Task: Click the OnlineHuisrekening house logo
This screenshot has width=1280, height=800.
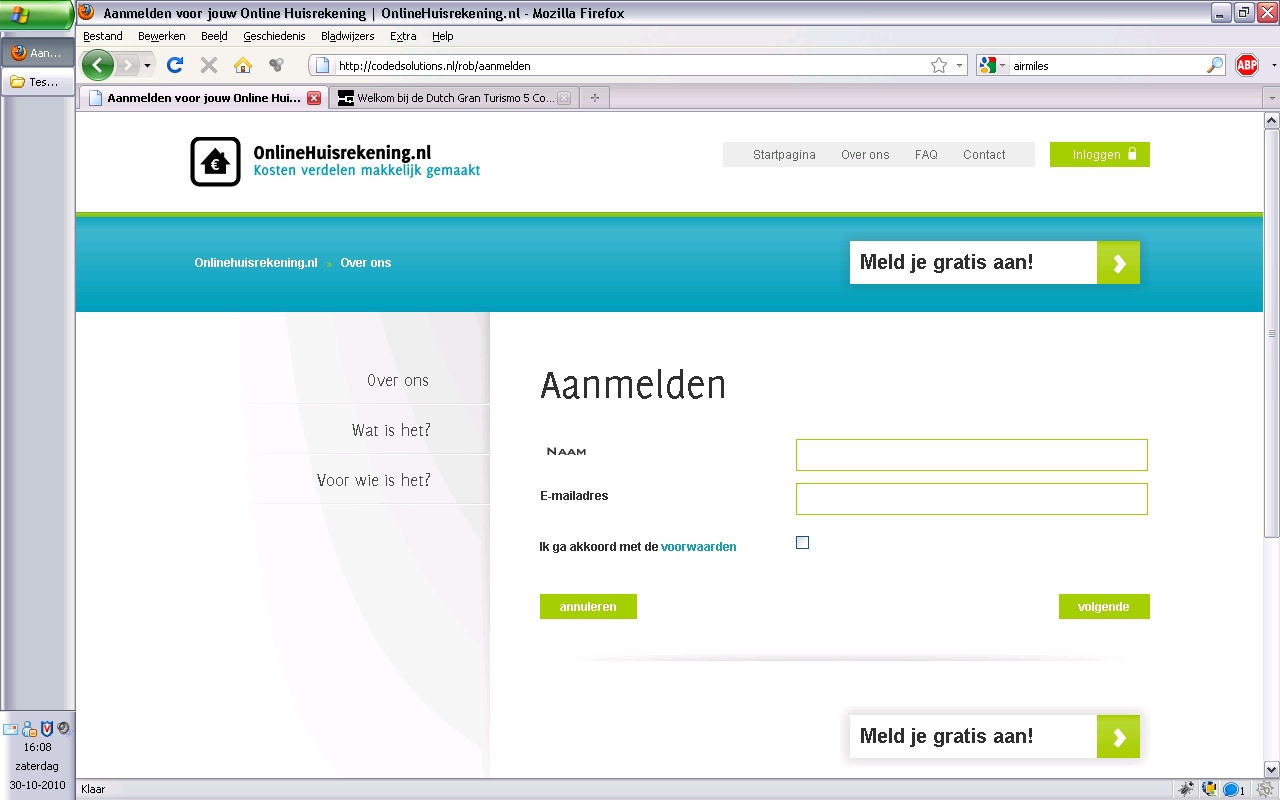Action: tap(215, 162)
